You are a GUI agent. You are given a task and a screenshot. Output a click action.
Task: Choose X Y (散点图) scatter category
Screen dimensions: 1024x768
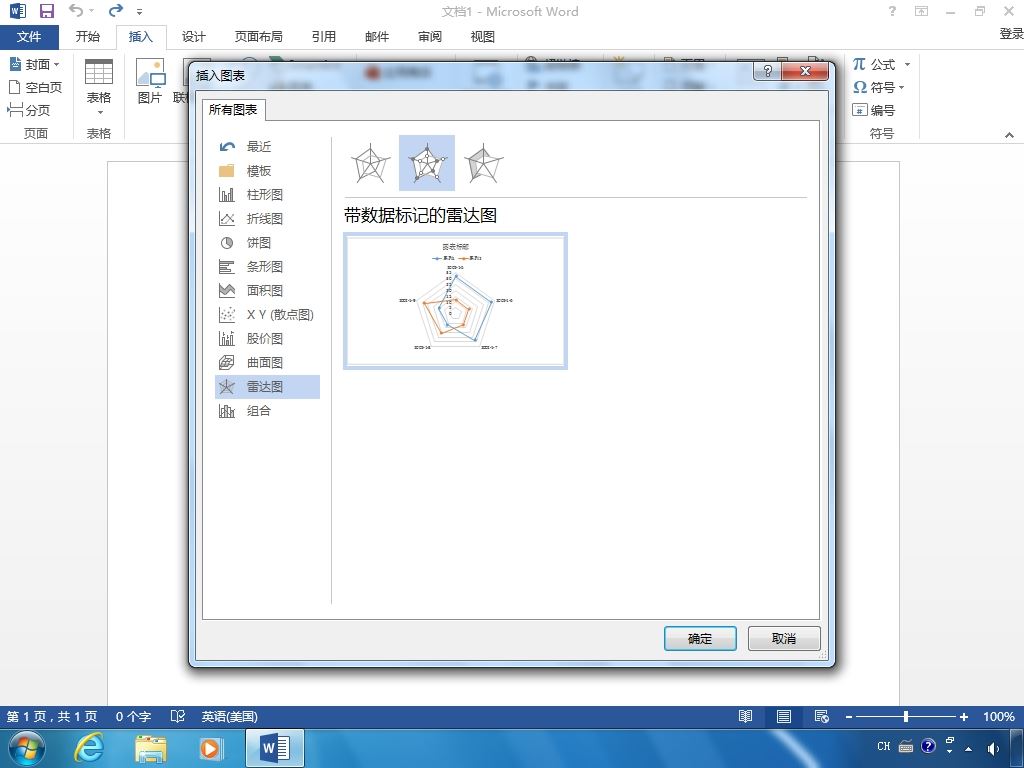coord(268,315)
